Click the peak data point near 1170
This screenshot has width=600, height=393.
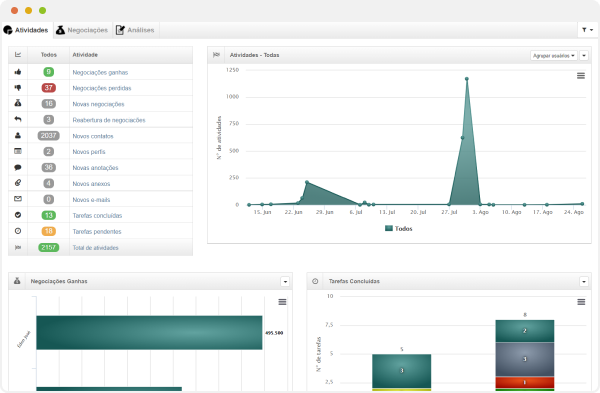click(x=467, y=79)
